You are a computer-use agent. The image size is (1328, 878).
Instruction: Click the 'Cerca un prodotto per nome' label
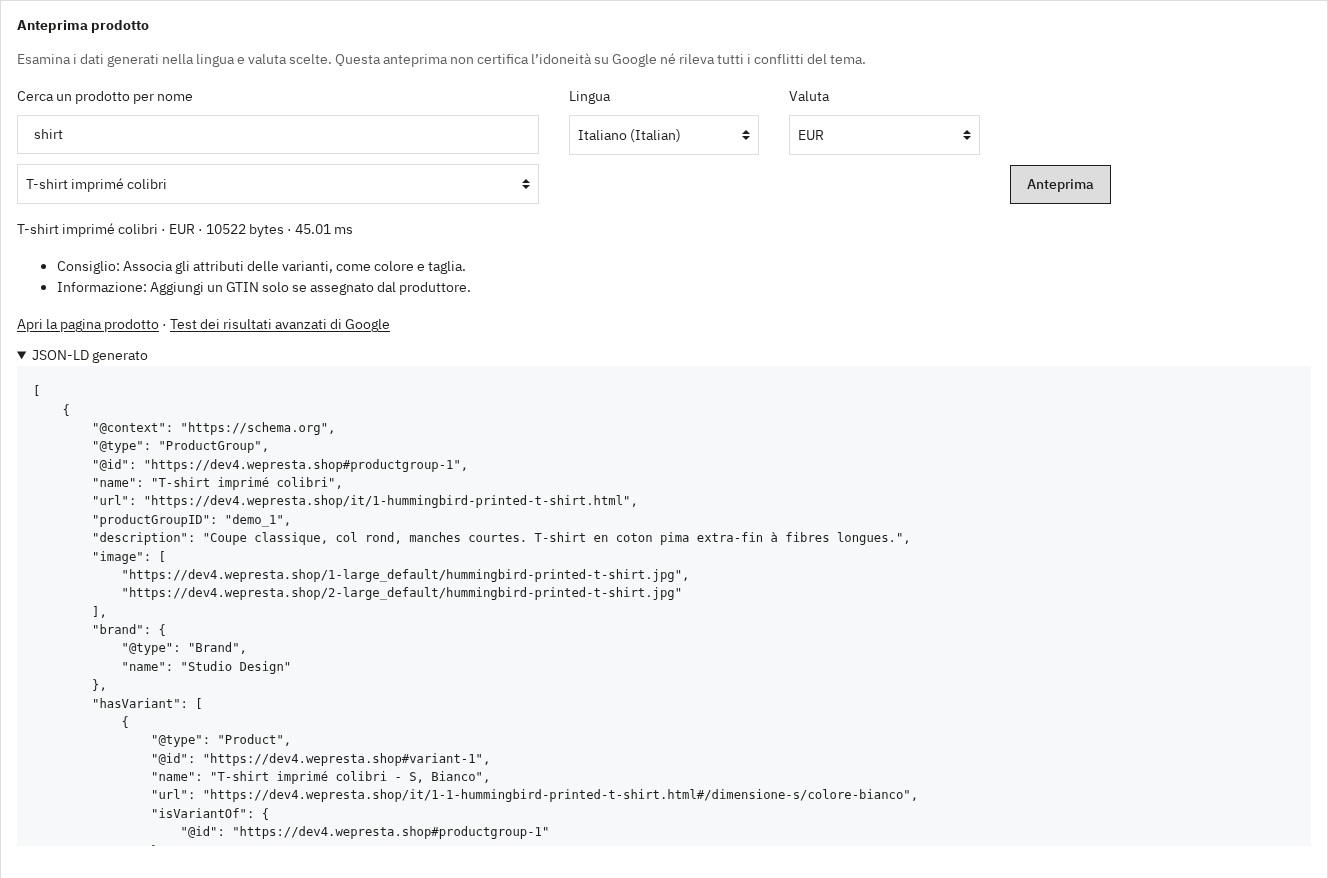pyautogui.click(x=105, y=96)
